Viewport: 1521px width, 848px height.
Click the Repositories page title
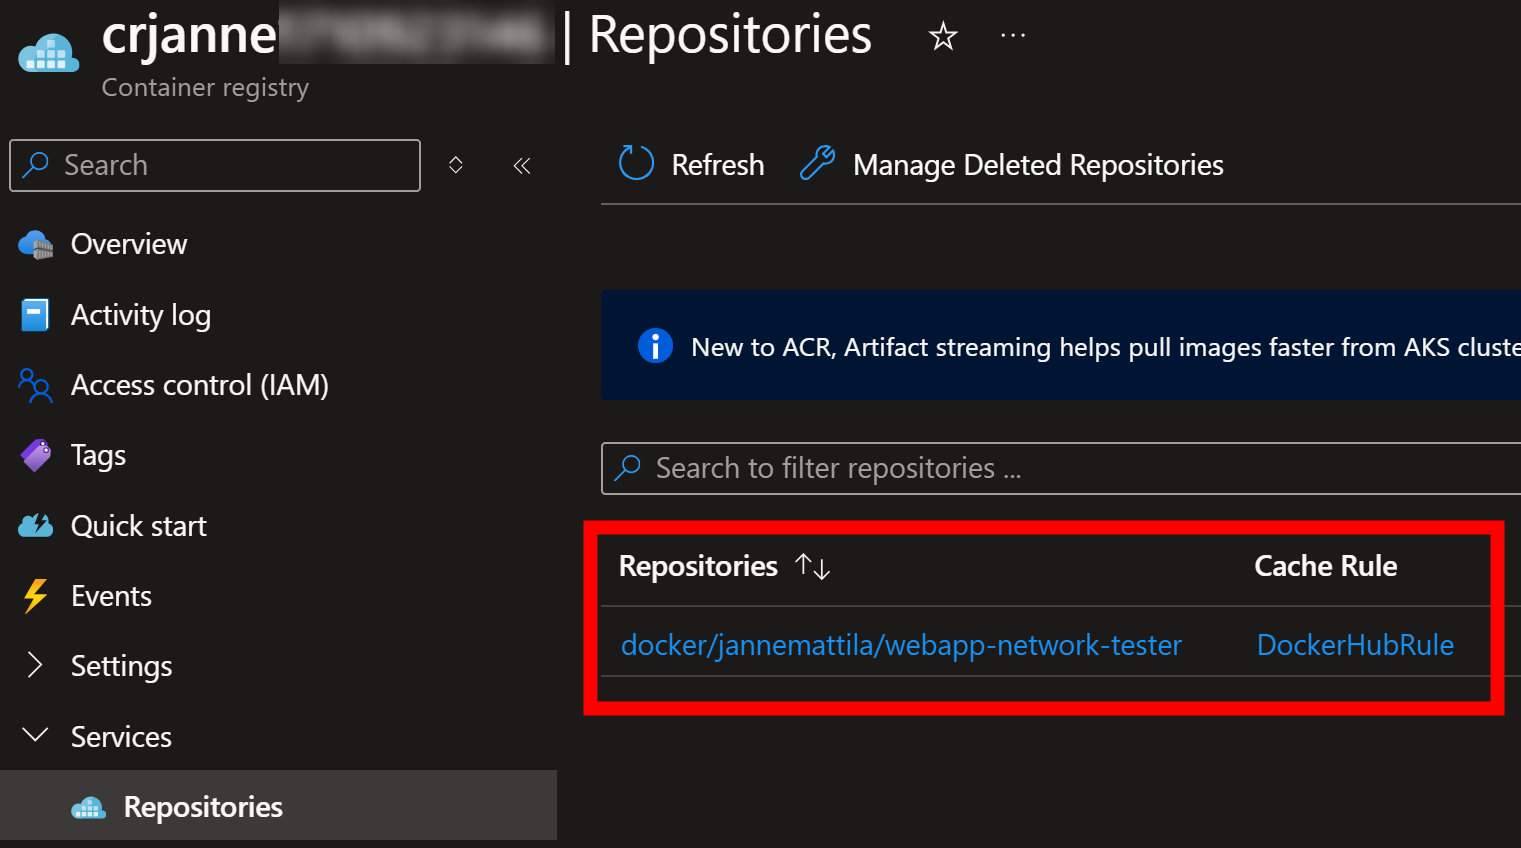pyautogui.click(x=730, y=35)
